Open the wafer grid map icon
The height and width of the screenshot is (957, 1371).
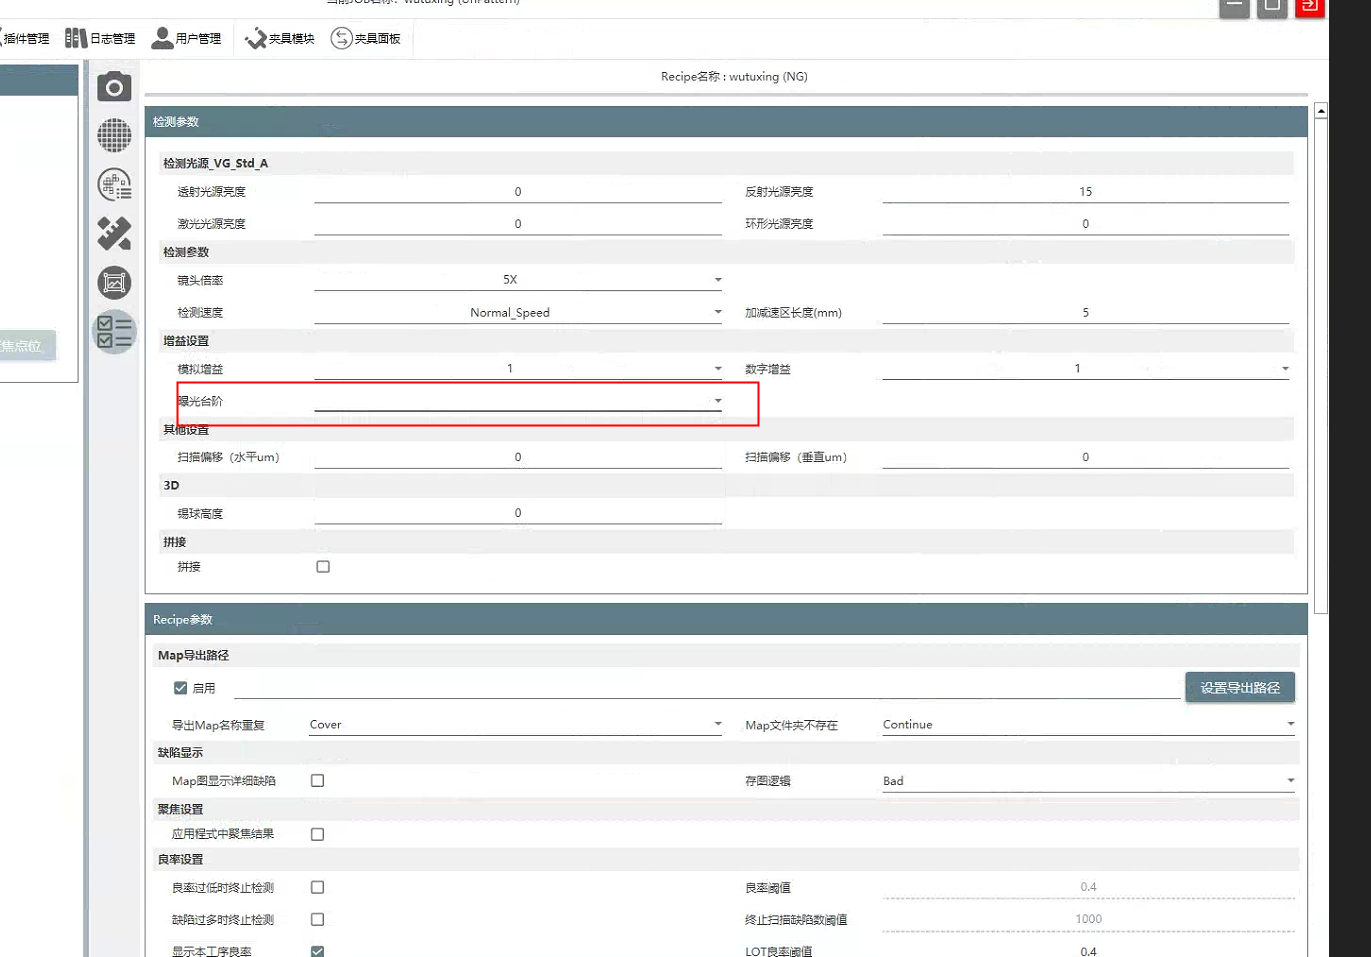(x=114, y=135)
